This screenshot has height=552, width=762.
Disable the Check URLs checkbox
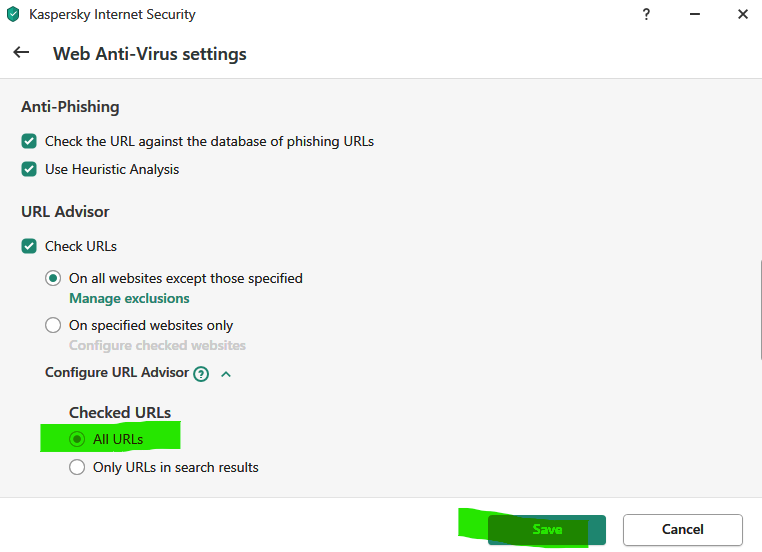(30, 246)
